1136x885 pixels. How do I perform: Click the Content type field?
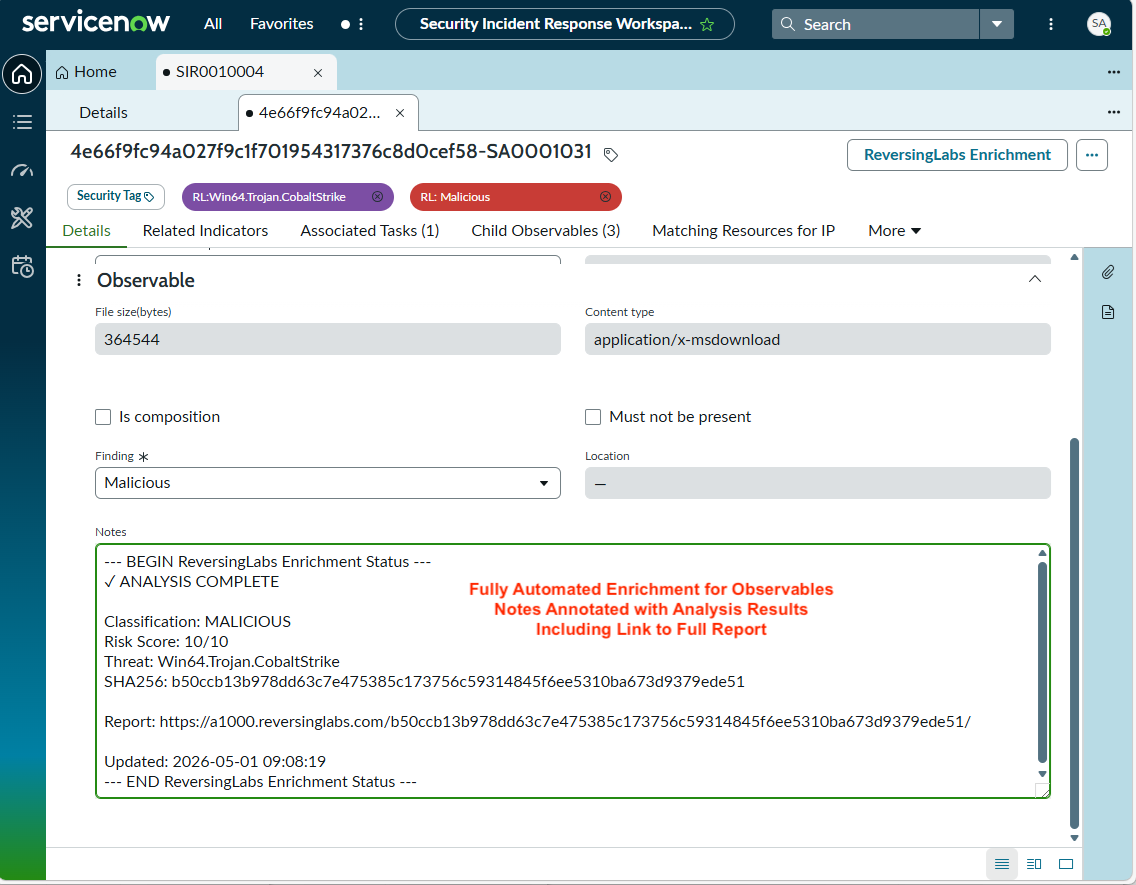(x=817, y=340)
